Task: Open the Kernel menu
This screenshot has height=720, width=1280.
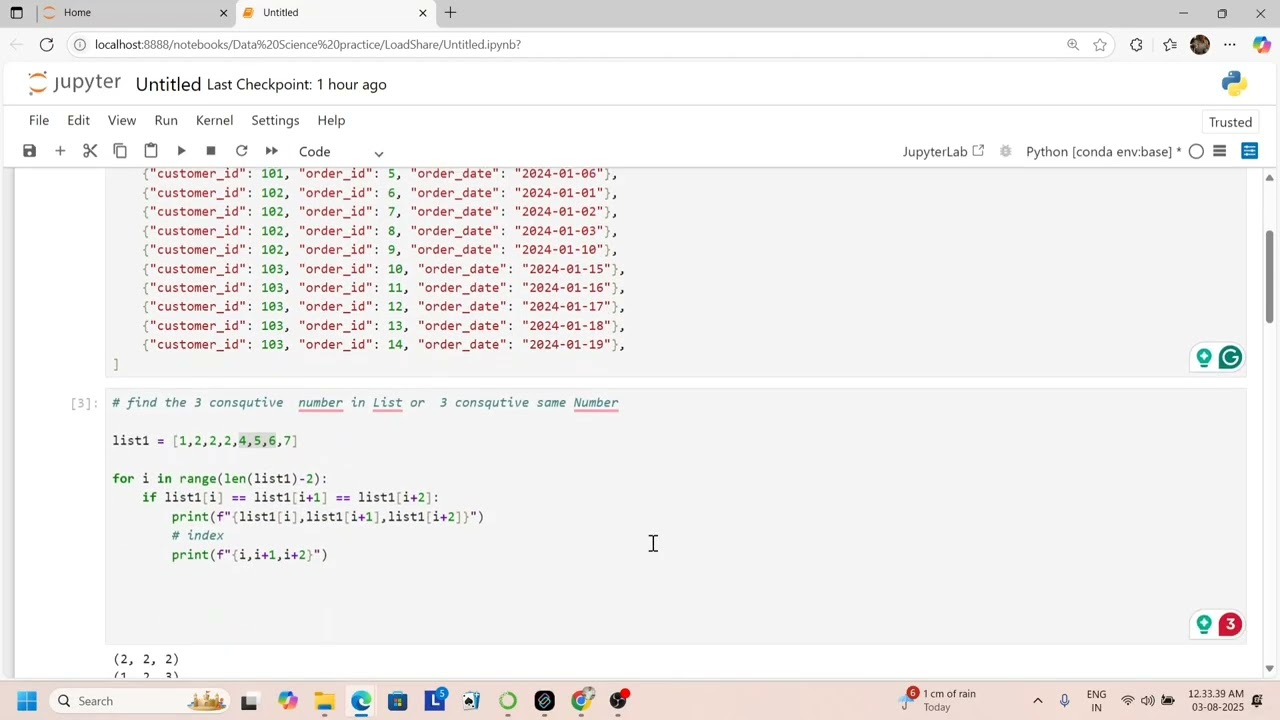Action: tap(214, 120)
